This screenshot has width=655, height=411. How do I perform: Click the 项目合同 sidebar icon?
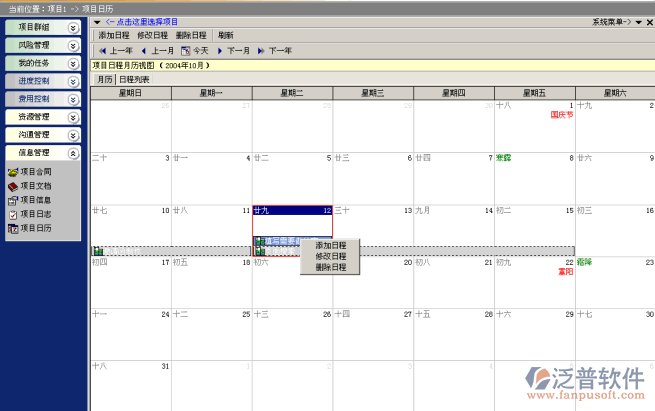12,172
